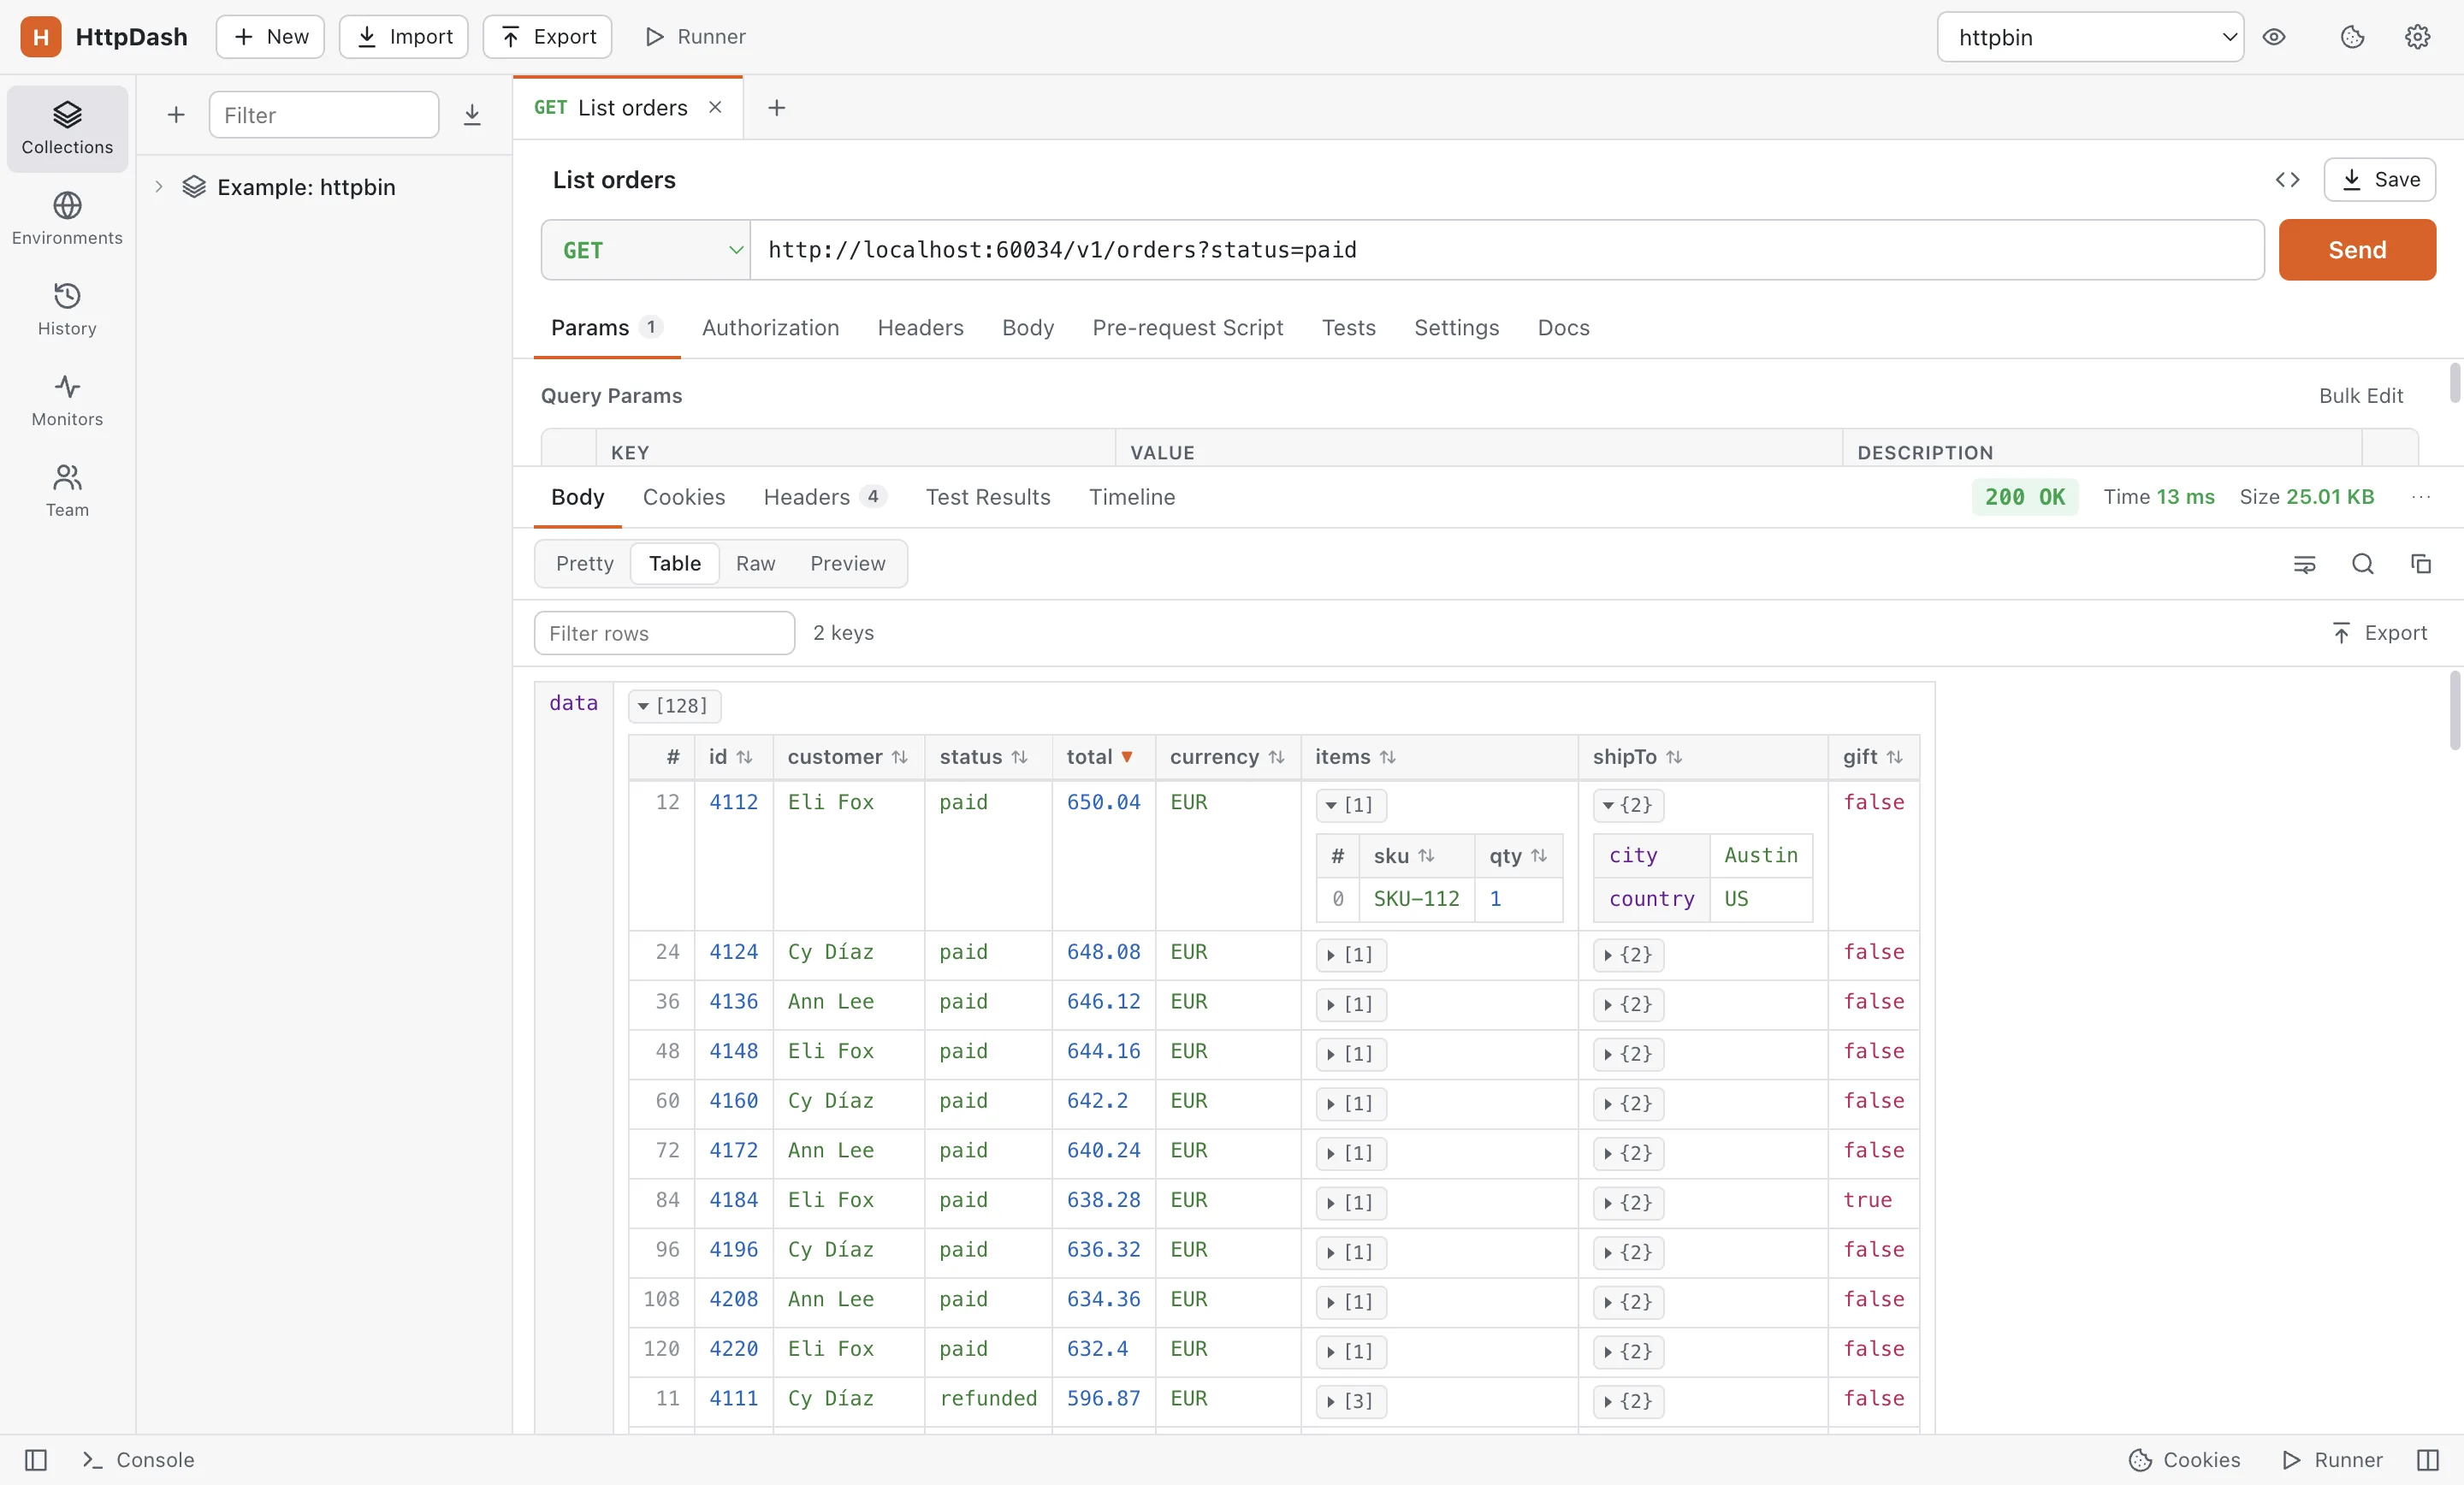Select the Pretty view mode
2464x1485 pixels.
pyautogui.click(x=585, y=564)
